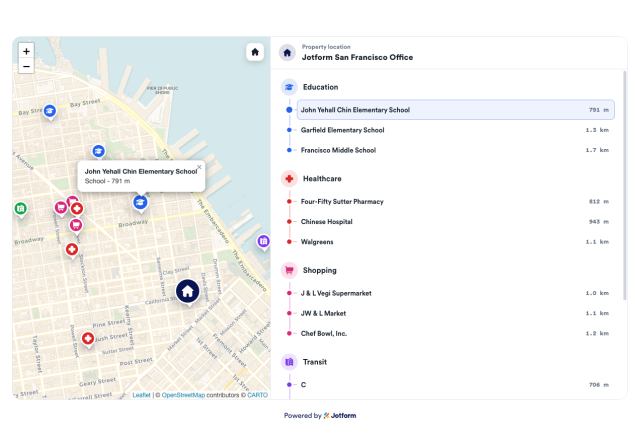Select the red healthcare marker beside the shopping markers
This screenshot has width=640, height=433.
pyautogui.click(x=77, y=209)
